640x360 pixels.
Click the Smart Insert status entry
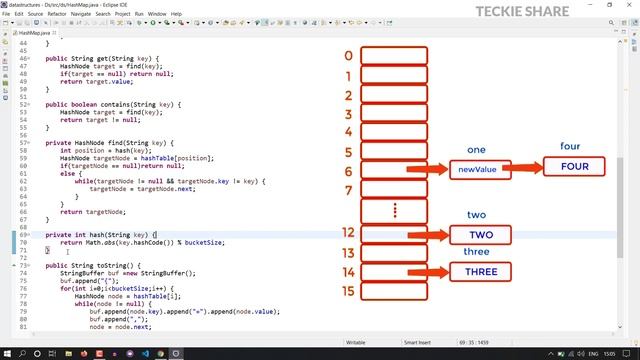tap(417, 342)
